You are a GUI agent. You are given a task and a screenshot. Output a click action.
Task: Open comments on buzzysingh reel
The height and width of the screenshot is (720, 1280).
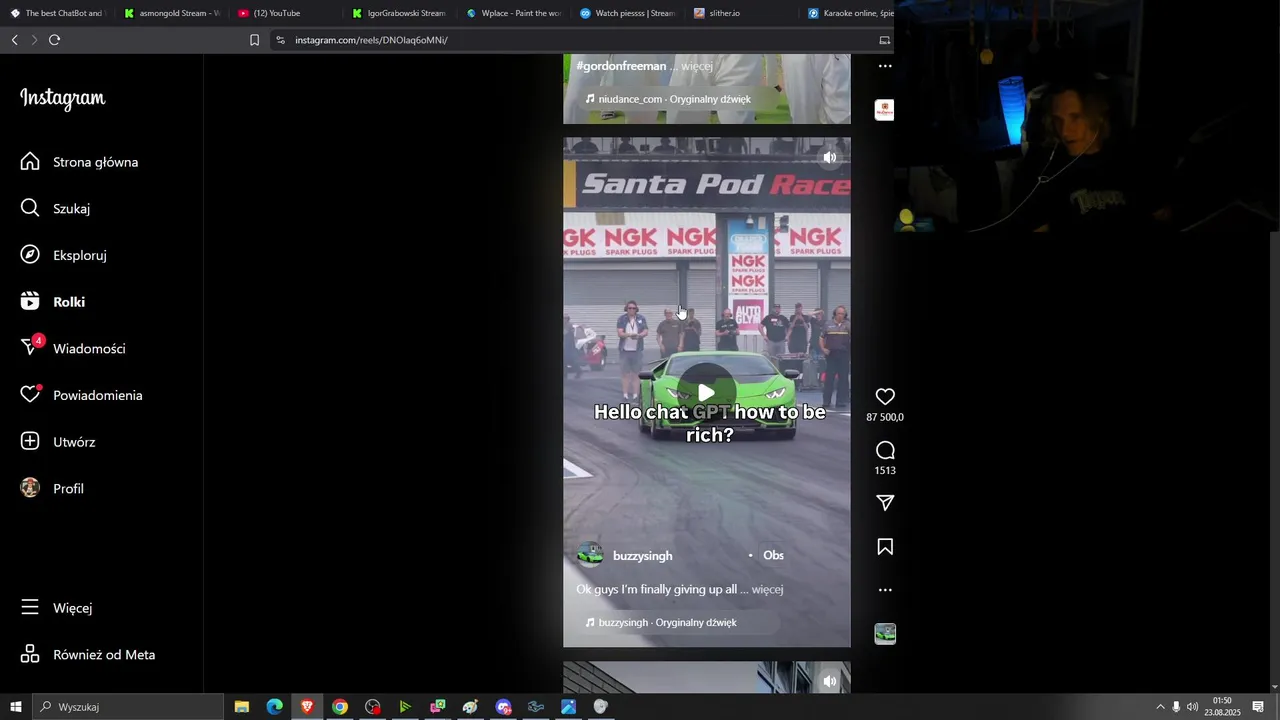[x=885, y=450]
